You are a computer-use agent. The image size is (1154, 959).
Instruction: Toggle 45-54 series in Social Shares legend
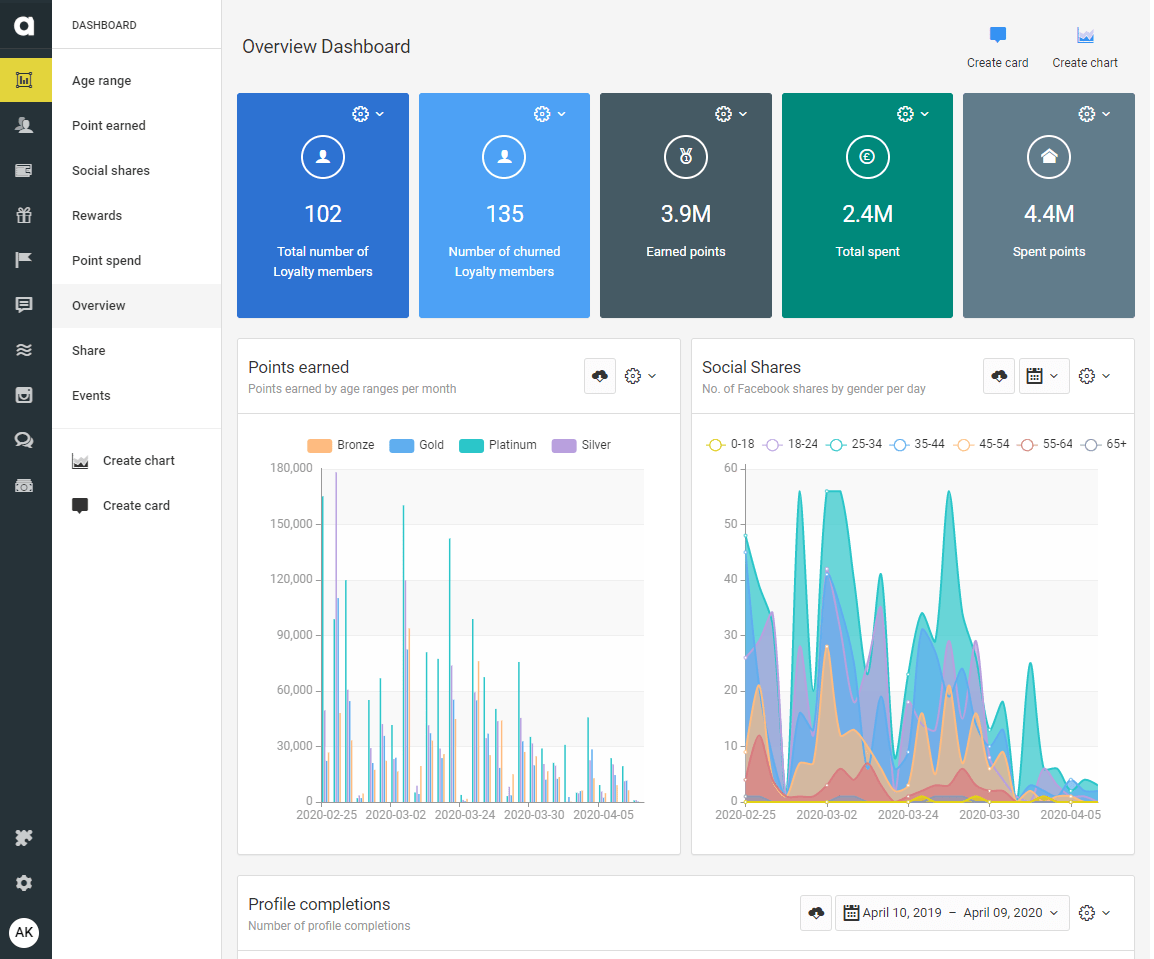[x=982, y=445]
